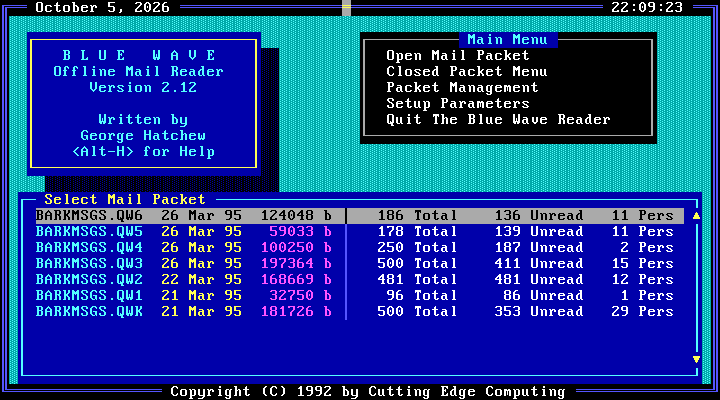Select Quit The Blue Wave Reader
Image resolution: width=720 pixels, height=400 pixels.
pyautogui.click(x=498, y=120)
